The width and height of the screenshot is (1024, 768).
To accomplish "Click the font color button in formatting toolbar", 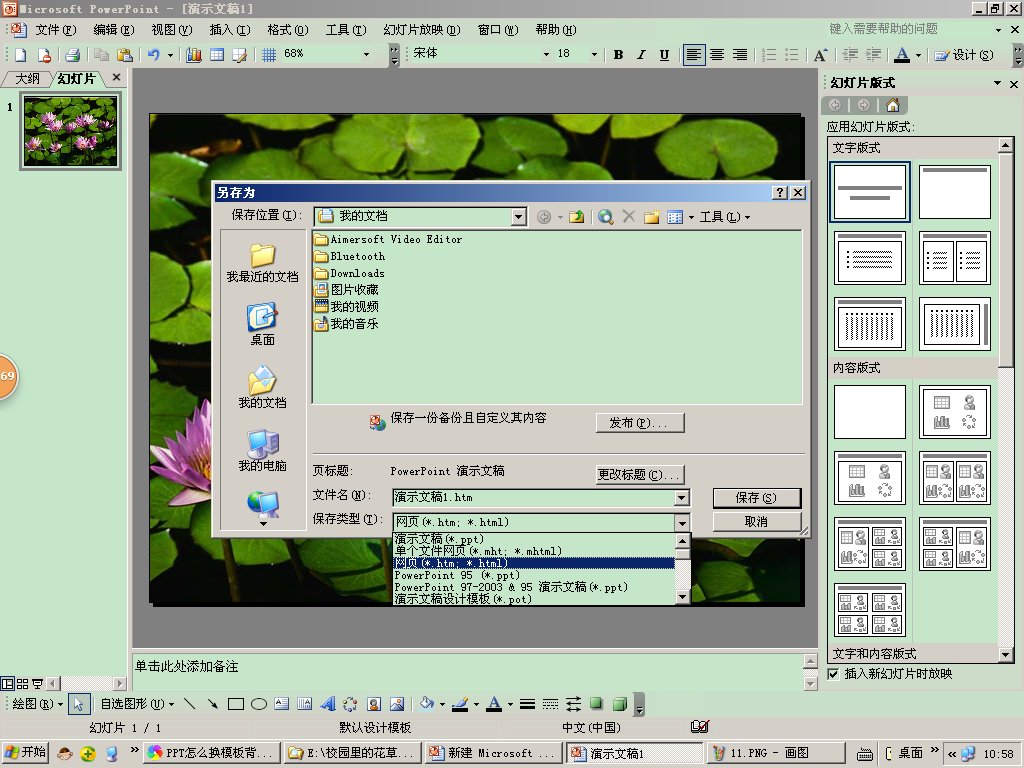I will click(902, 55).
